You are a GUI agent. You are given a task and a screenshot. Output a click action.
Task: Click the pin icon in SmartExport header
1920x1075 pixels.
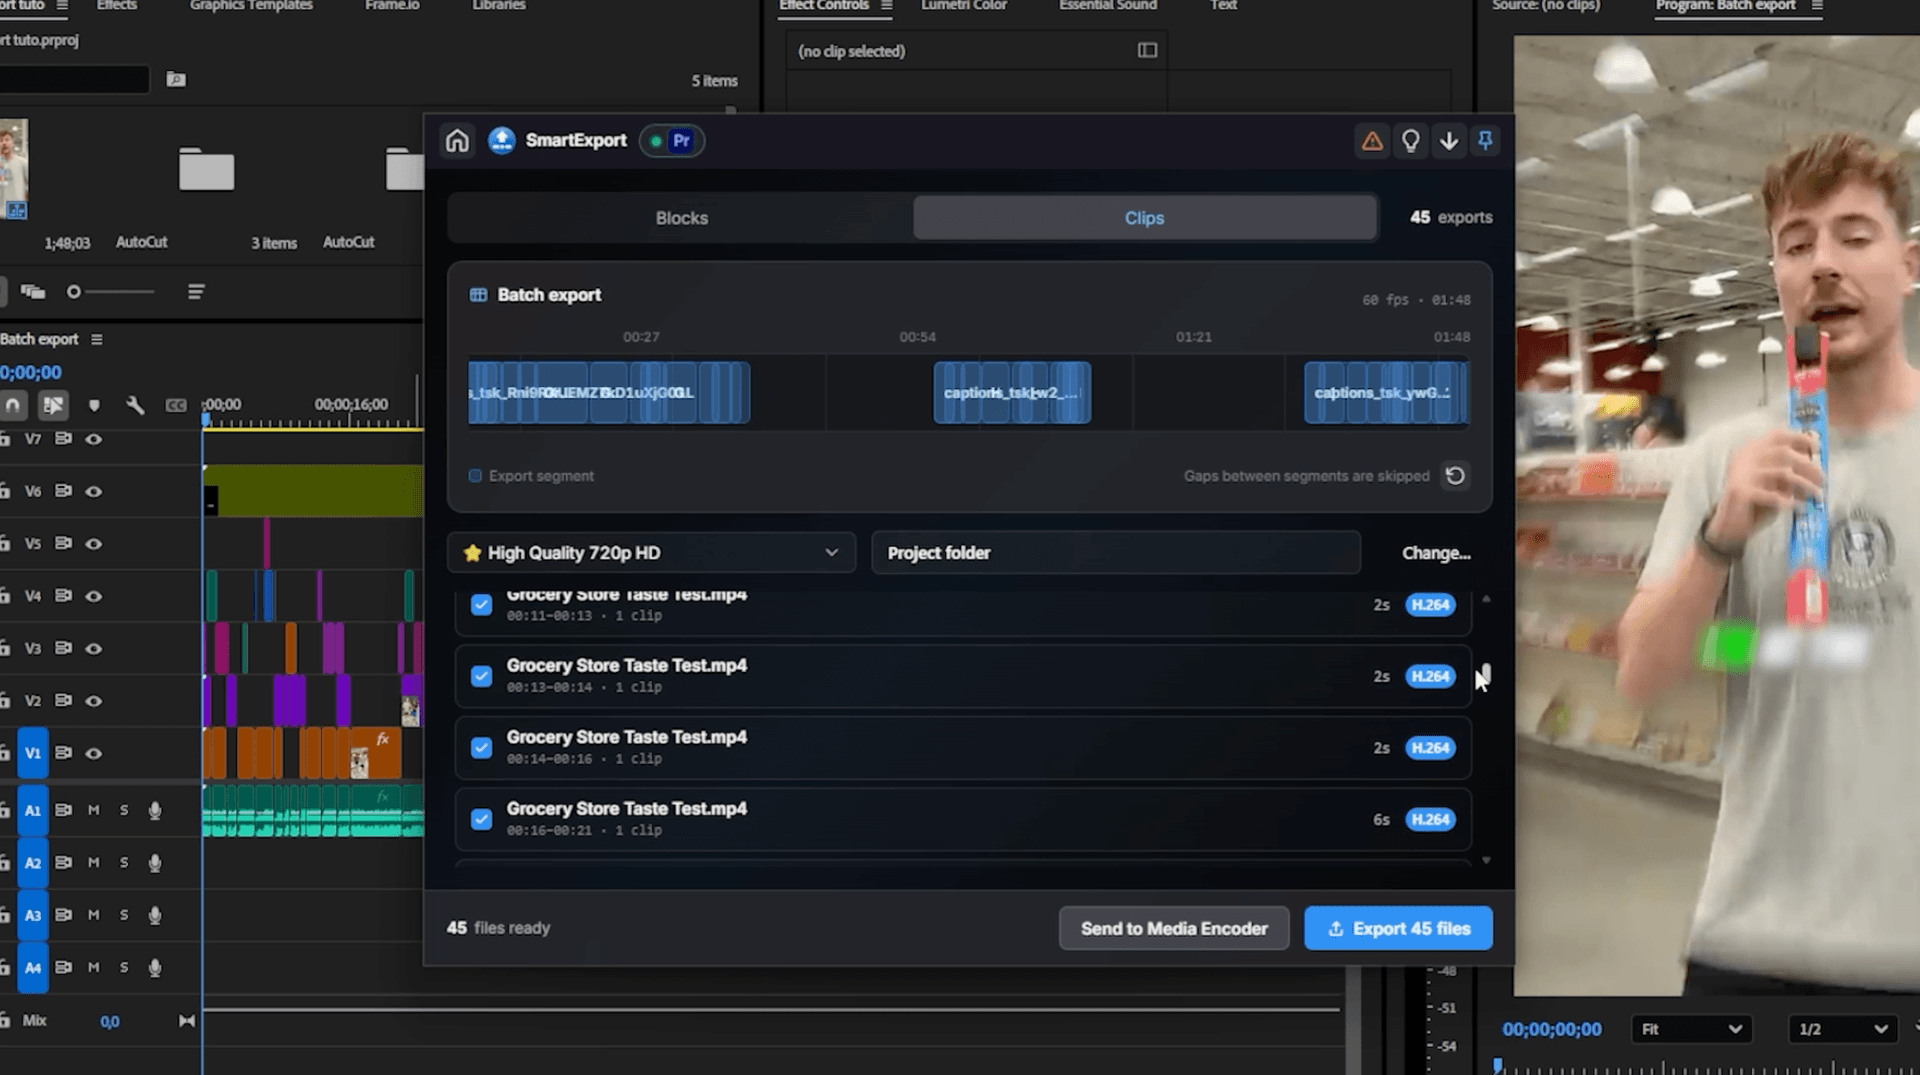1485,141
